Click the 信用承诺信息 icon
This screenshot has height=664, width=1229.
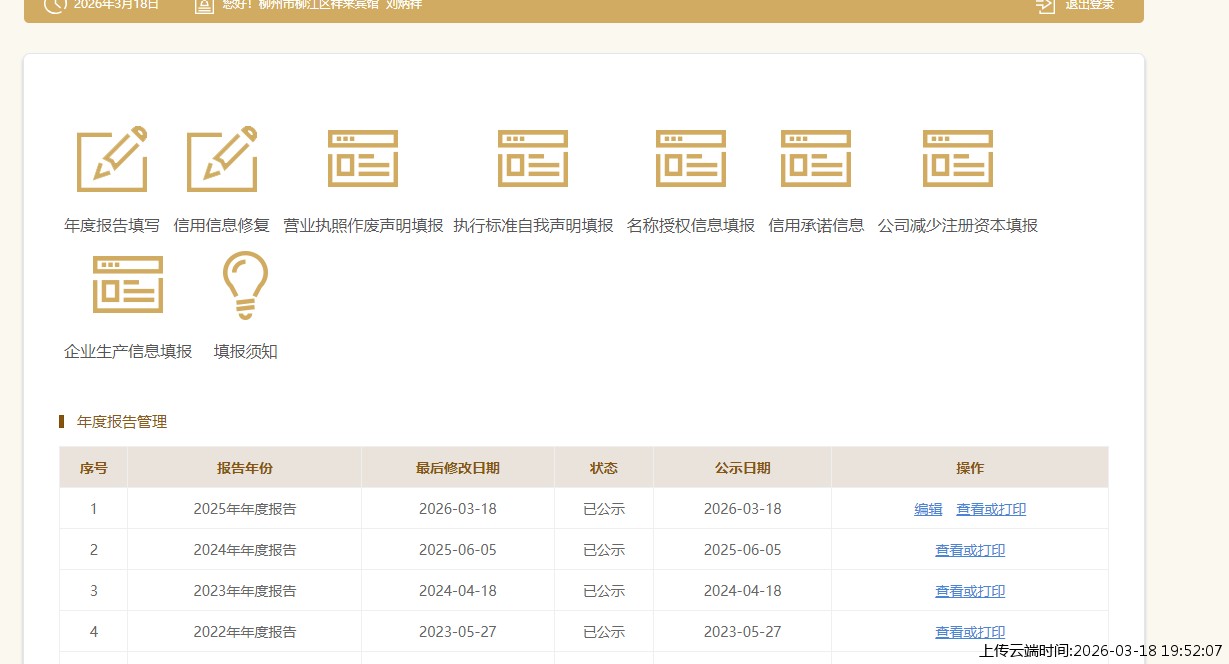(816, 160)
